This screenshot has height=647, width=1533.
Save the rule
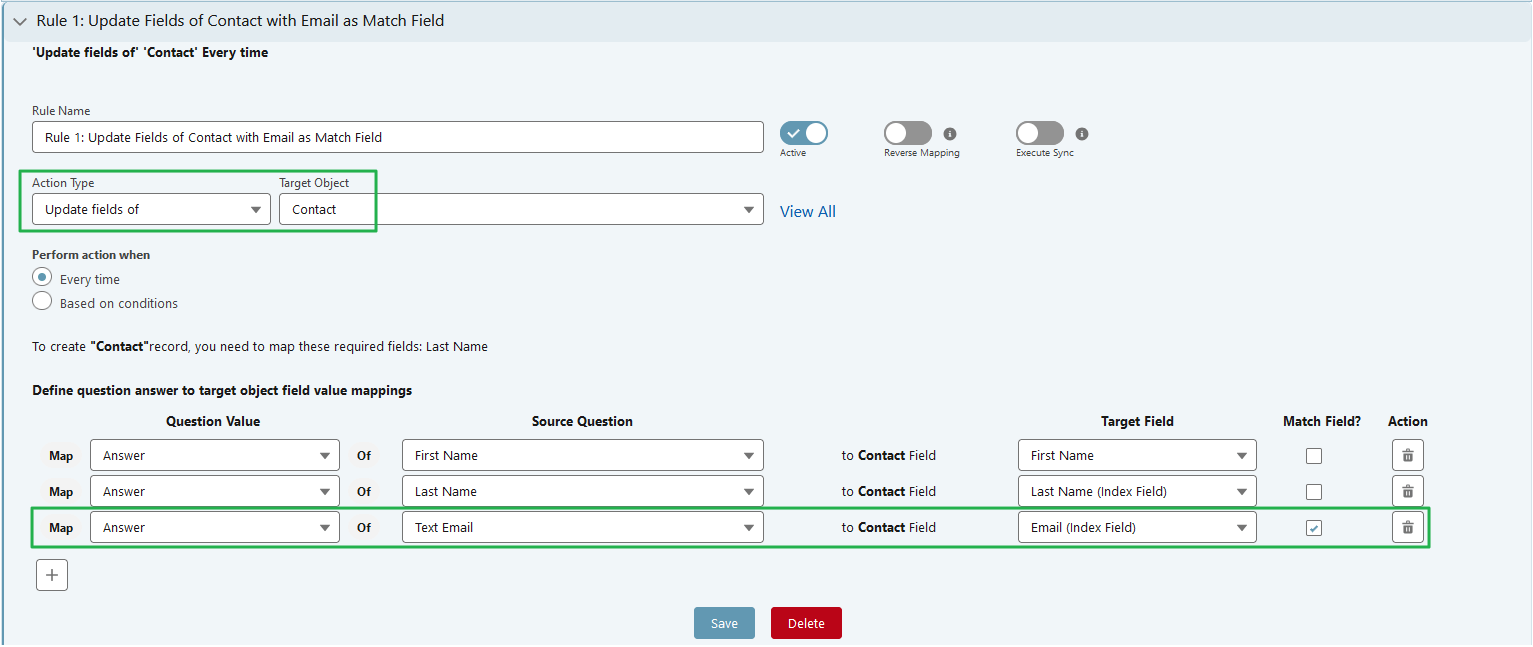pyautogui.click(x=724, y=622)
